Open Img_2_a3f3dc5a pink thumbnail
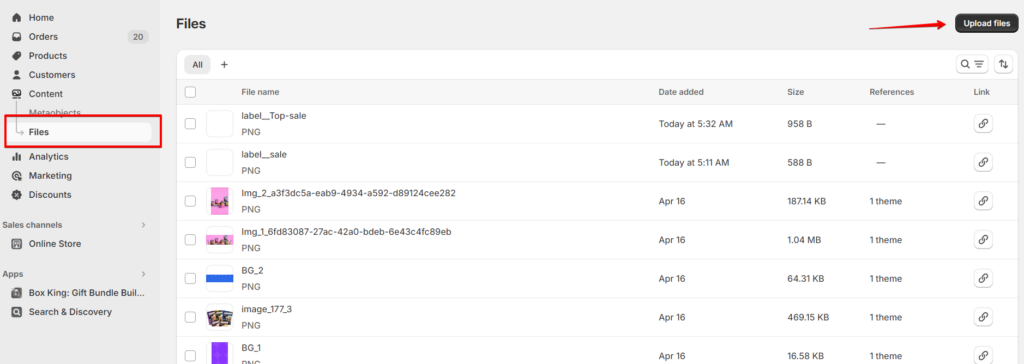This screenshot has height=364, width=1024. [x=219, y=201]
